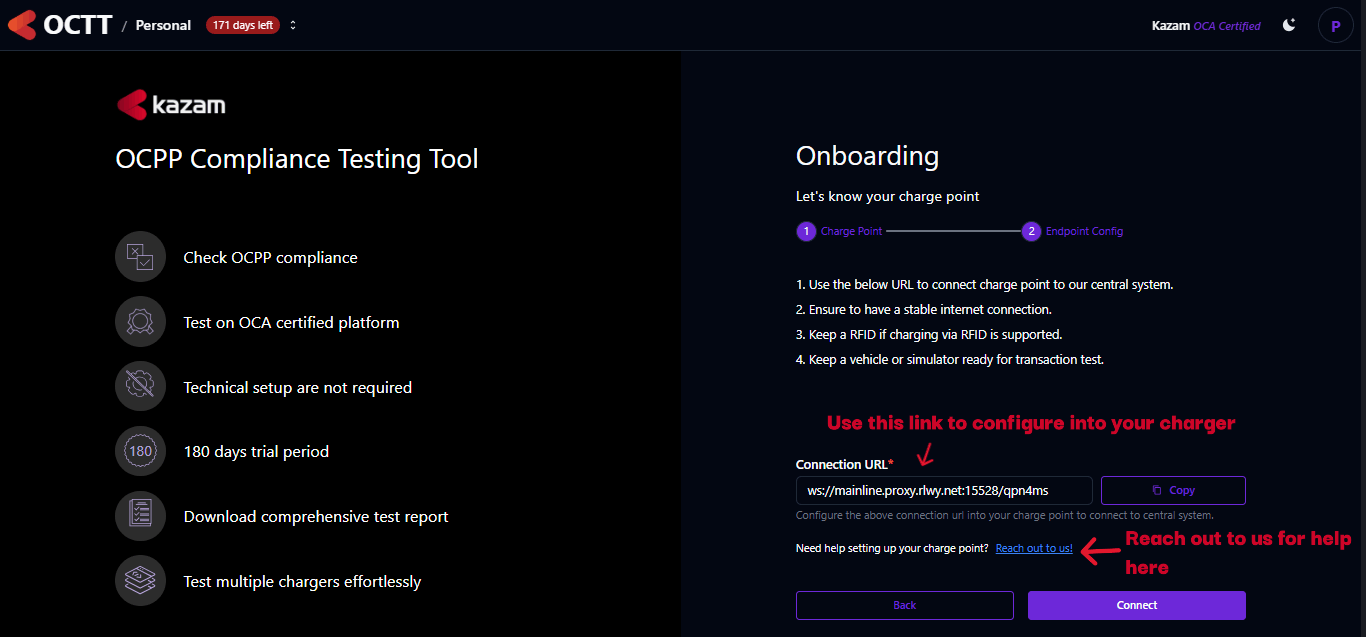Click the multiple chargers stack icon
The image size is (1366, 637).
pyautogui.click(x=140, y=581)
